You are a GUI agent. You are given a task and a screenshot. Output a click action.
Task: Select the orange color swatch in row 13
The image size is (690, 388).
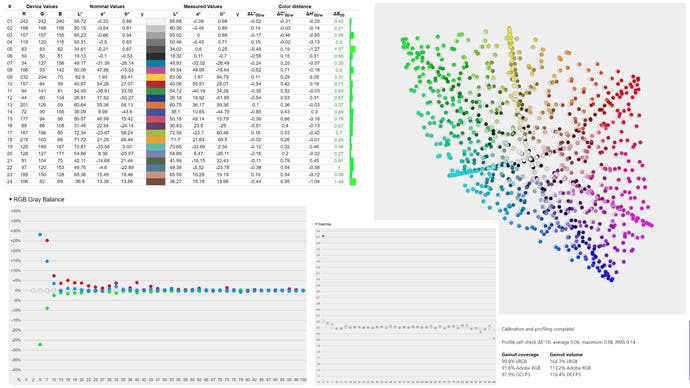(155, 105)
